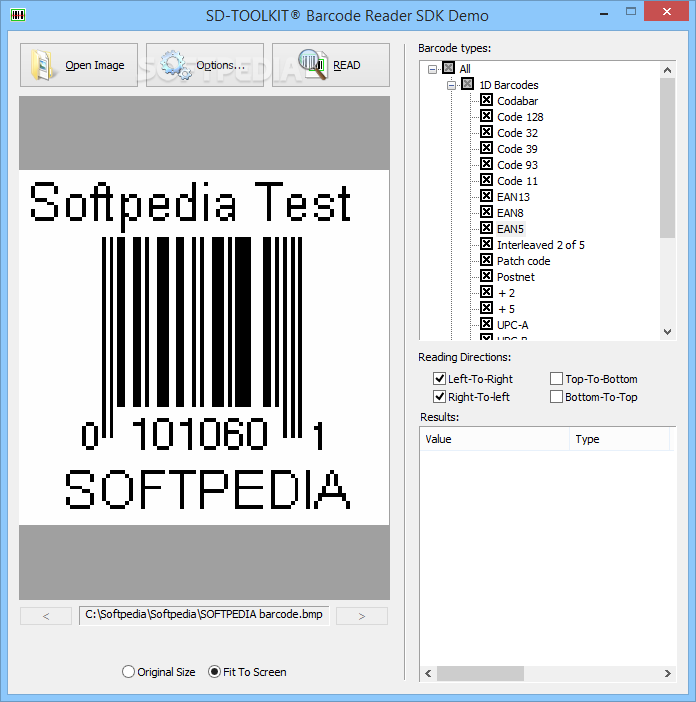Minimize the Barcode Reader window
Screen dimensions: 696x702
pos(604,13)
